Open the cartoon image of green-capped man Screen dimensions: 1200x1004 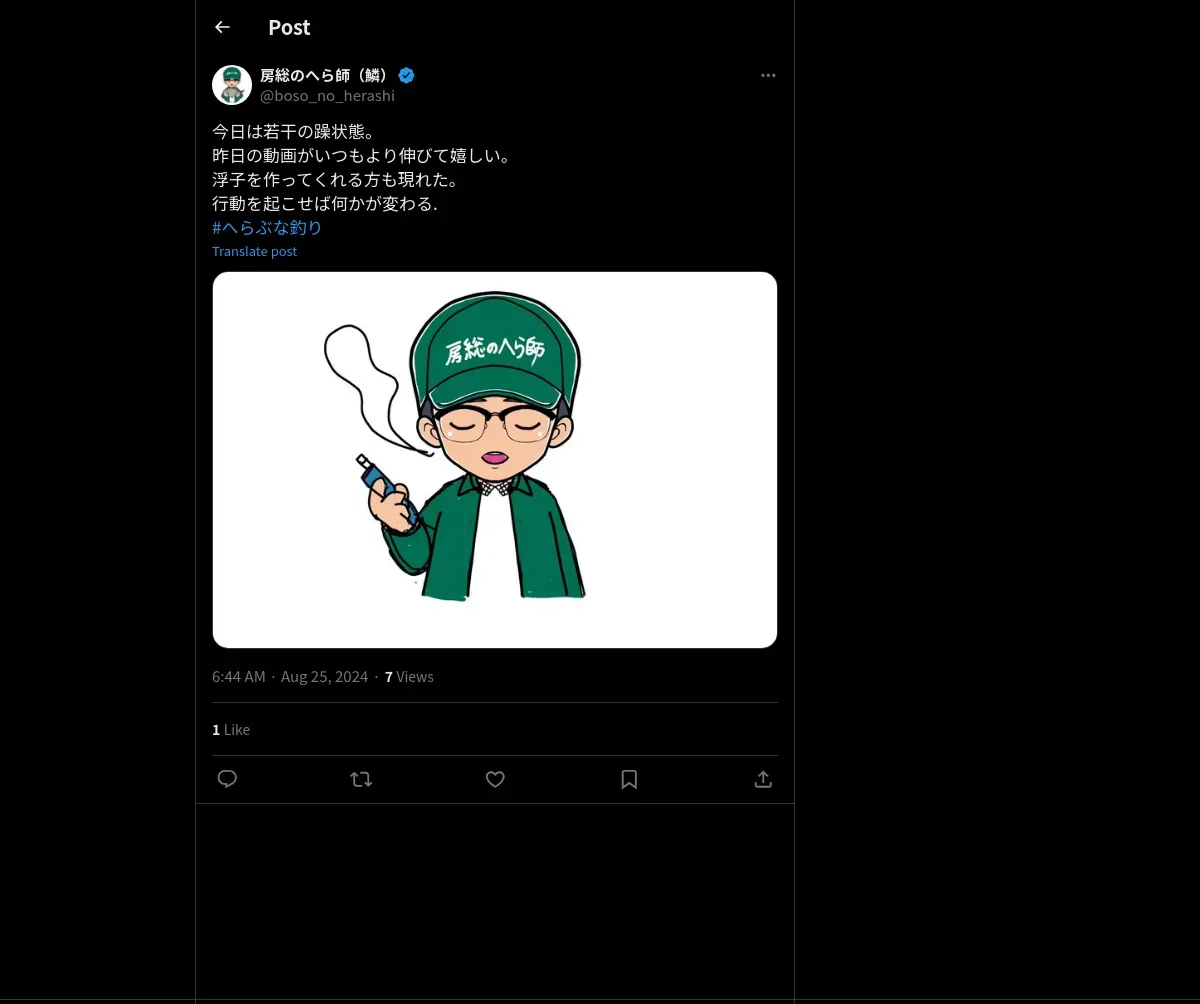pos(495,460)
